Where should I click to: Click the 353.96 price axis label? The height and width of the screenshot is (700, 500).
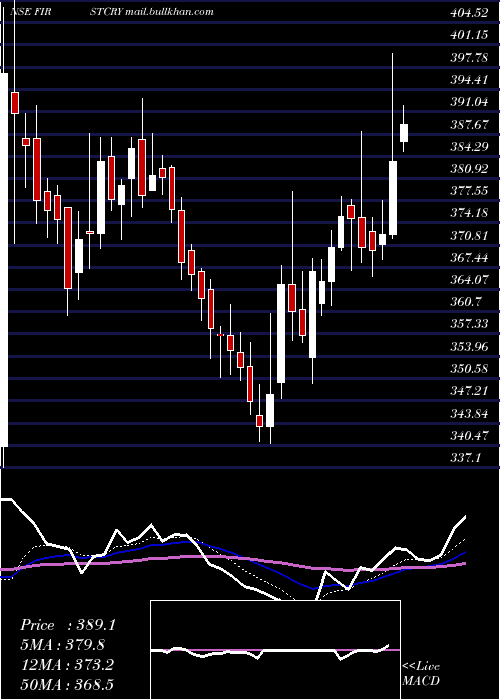coord(469,346)
